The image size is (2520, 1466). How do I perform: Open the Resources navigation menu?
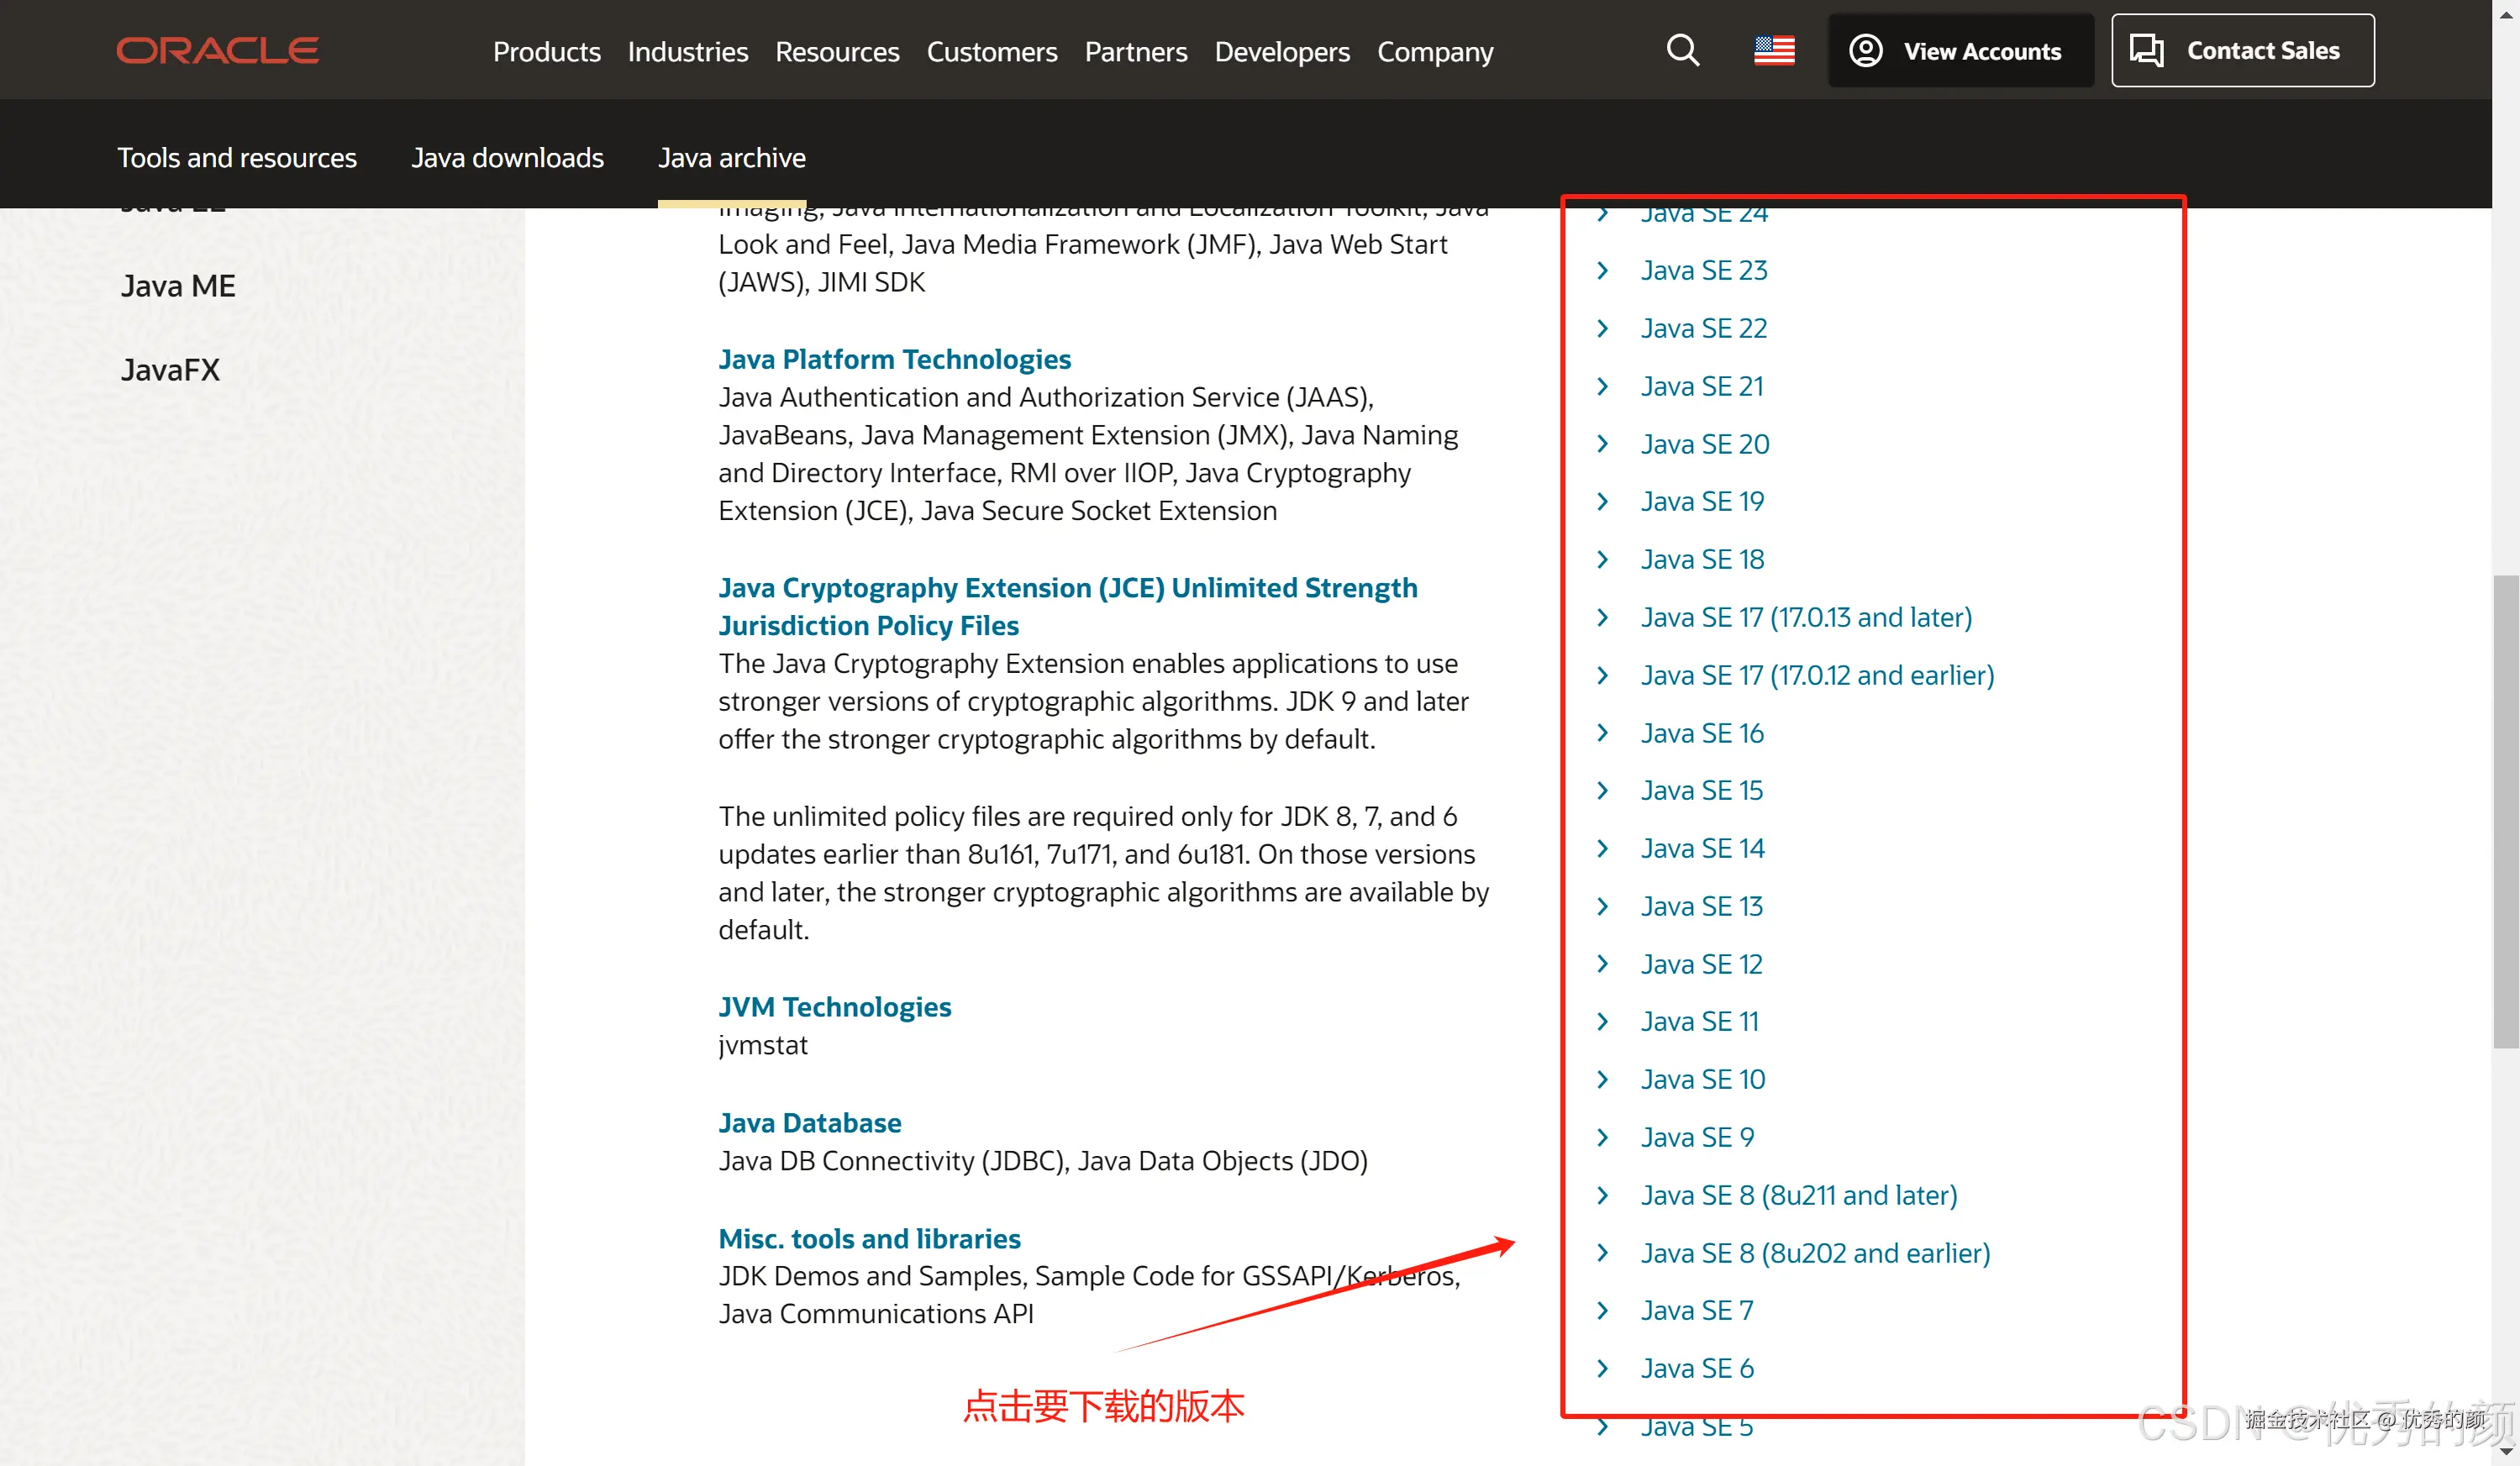coord(836,52)
